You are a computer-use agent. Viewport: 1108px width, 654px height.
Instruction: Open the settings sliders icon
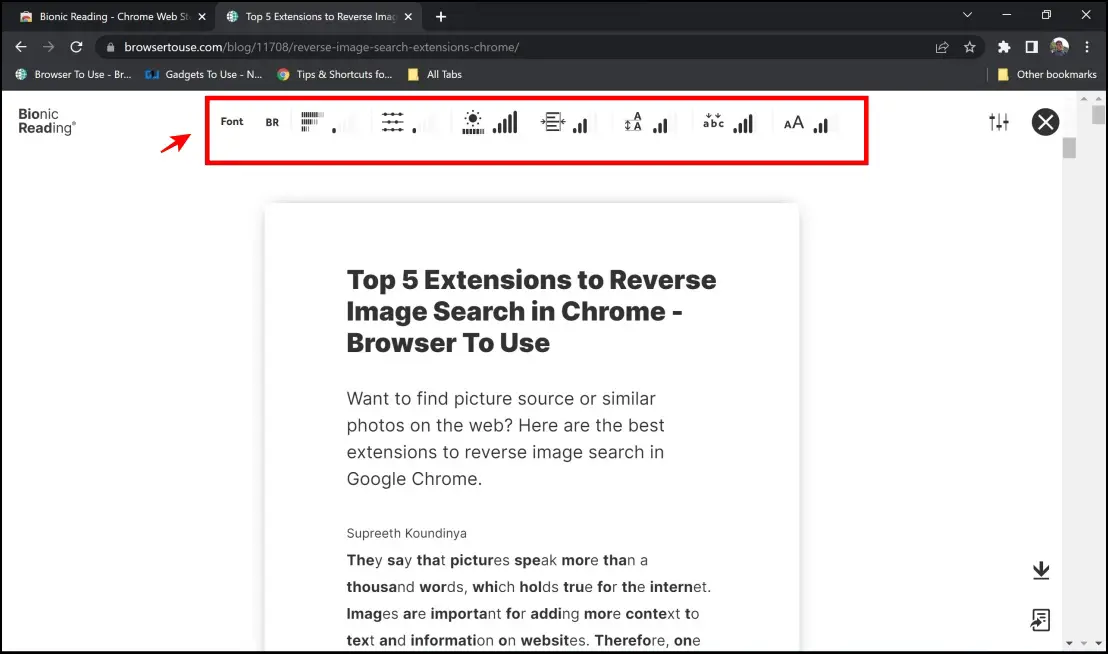(x=999, y=122)
